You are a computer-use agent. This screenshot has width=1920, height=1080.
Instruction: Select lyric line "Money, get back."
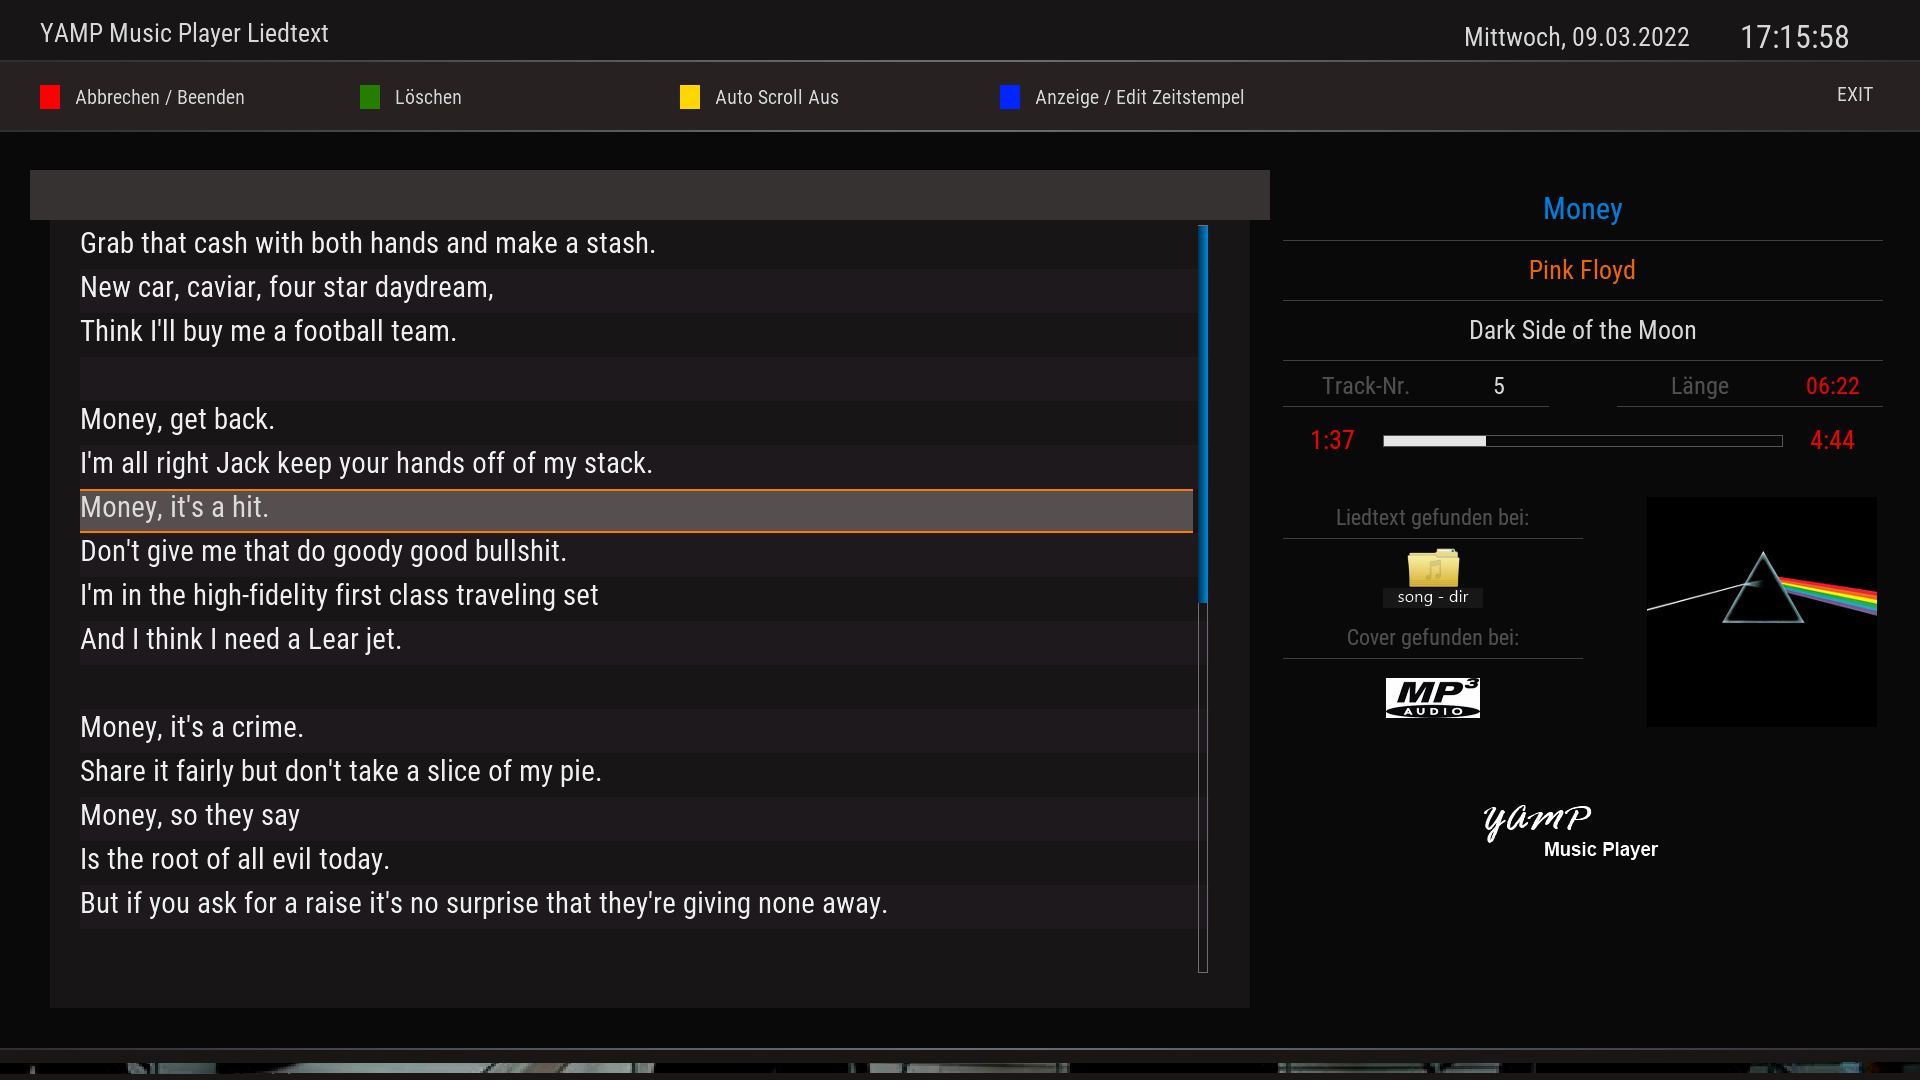click(x=177, y=419)
